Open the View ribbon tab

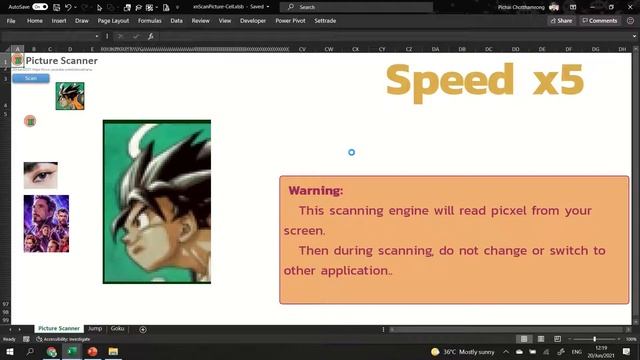[224, 21]
